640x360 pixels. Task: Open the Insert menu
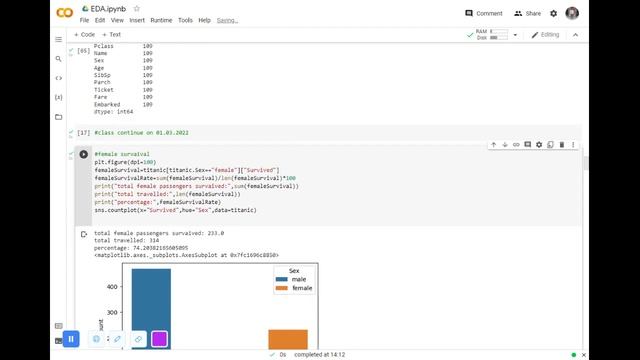click(x=137, y=20)
